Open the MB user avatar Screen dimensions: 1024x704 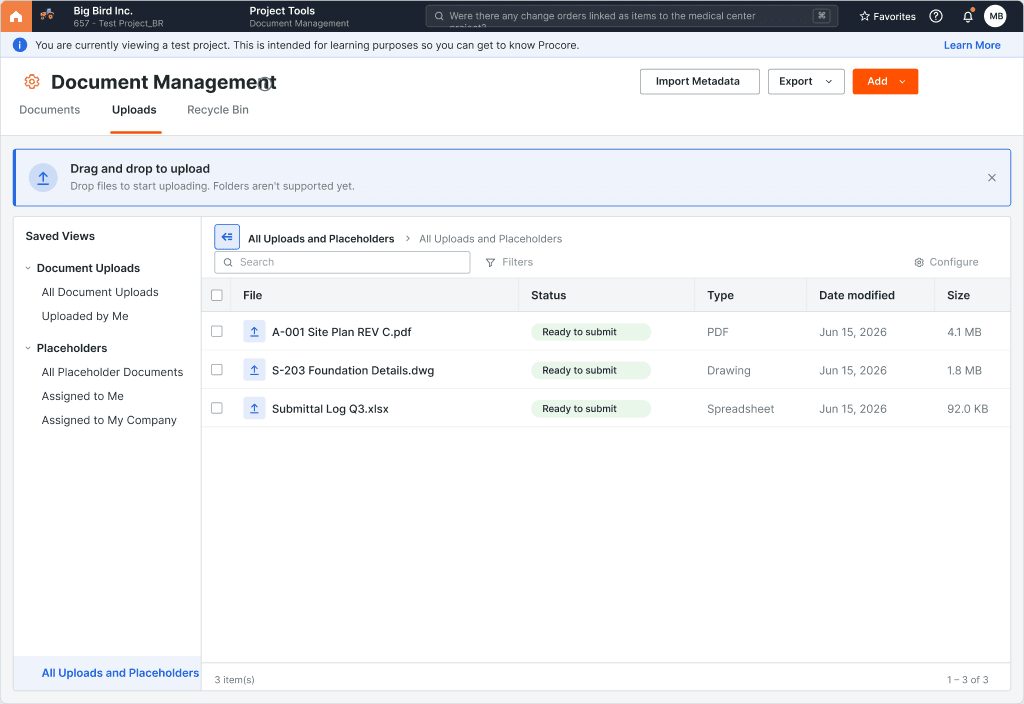click(996, 16)
